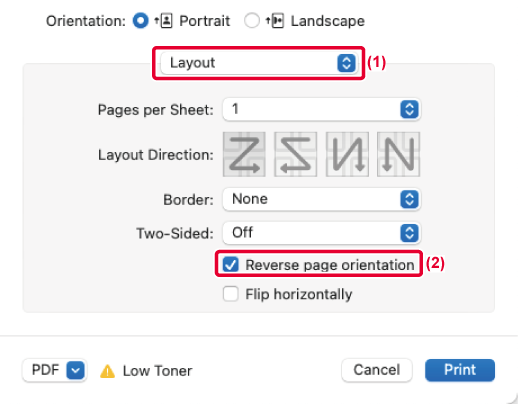Pick the reversed-N layout direction icon
Image resolution: width=518 pixels, height=404 pixels.
click(x=347, y=154)
